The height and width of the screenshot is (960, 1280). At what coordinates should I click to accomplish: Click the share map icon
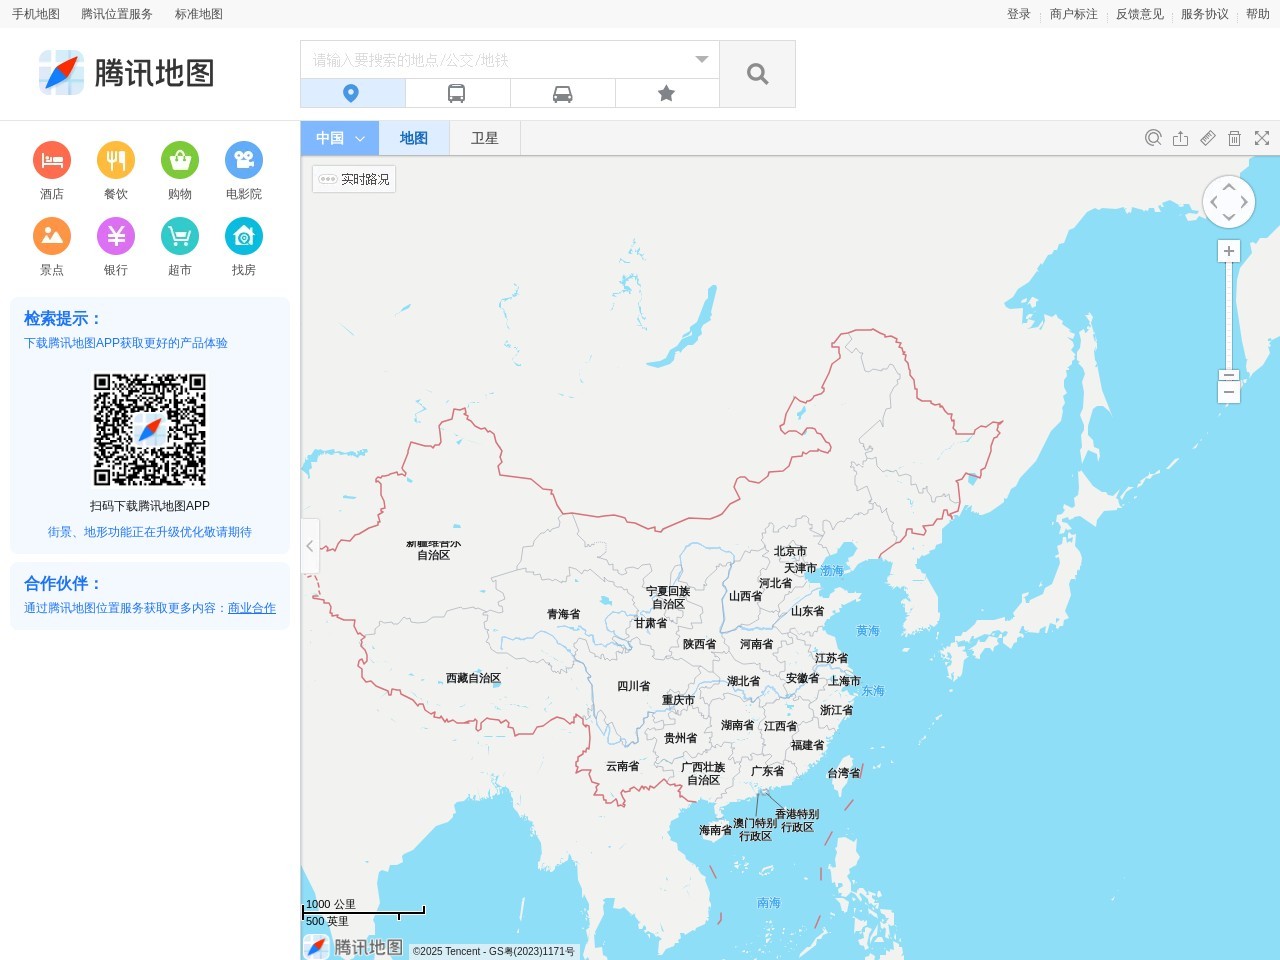click(1180, 138)
